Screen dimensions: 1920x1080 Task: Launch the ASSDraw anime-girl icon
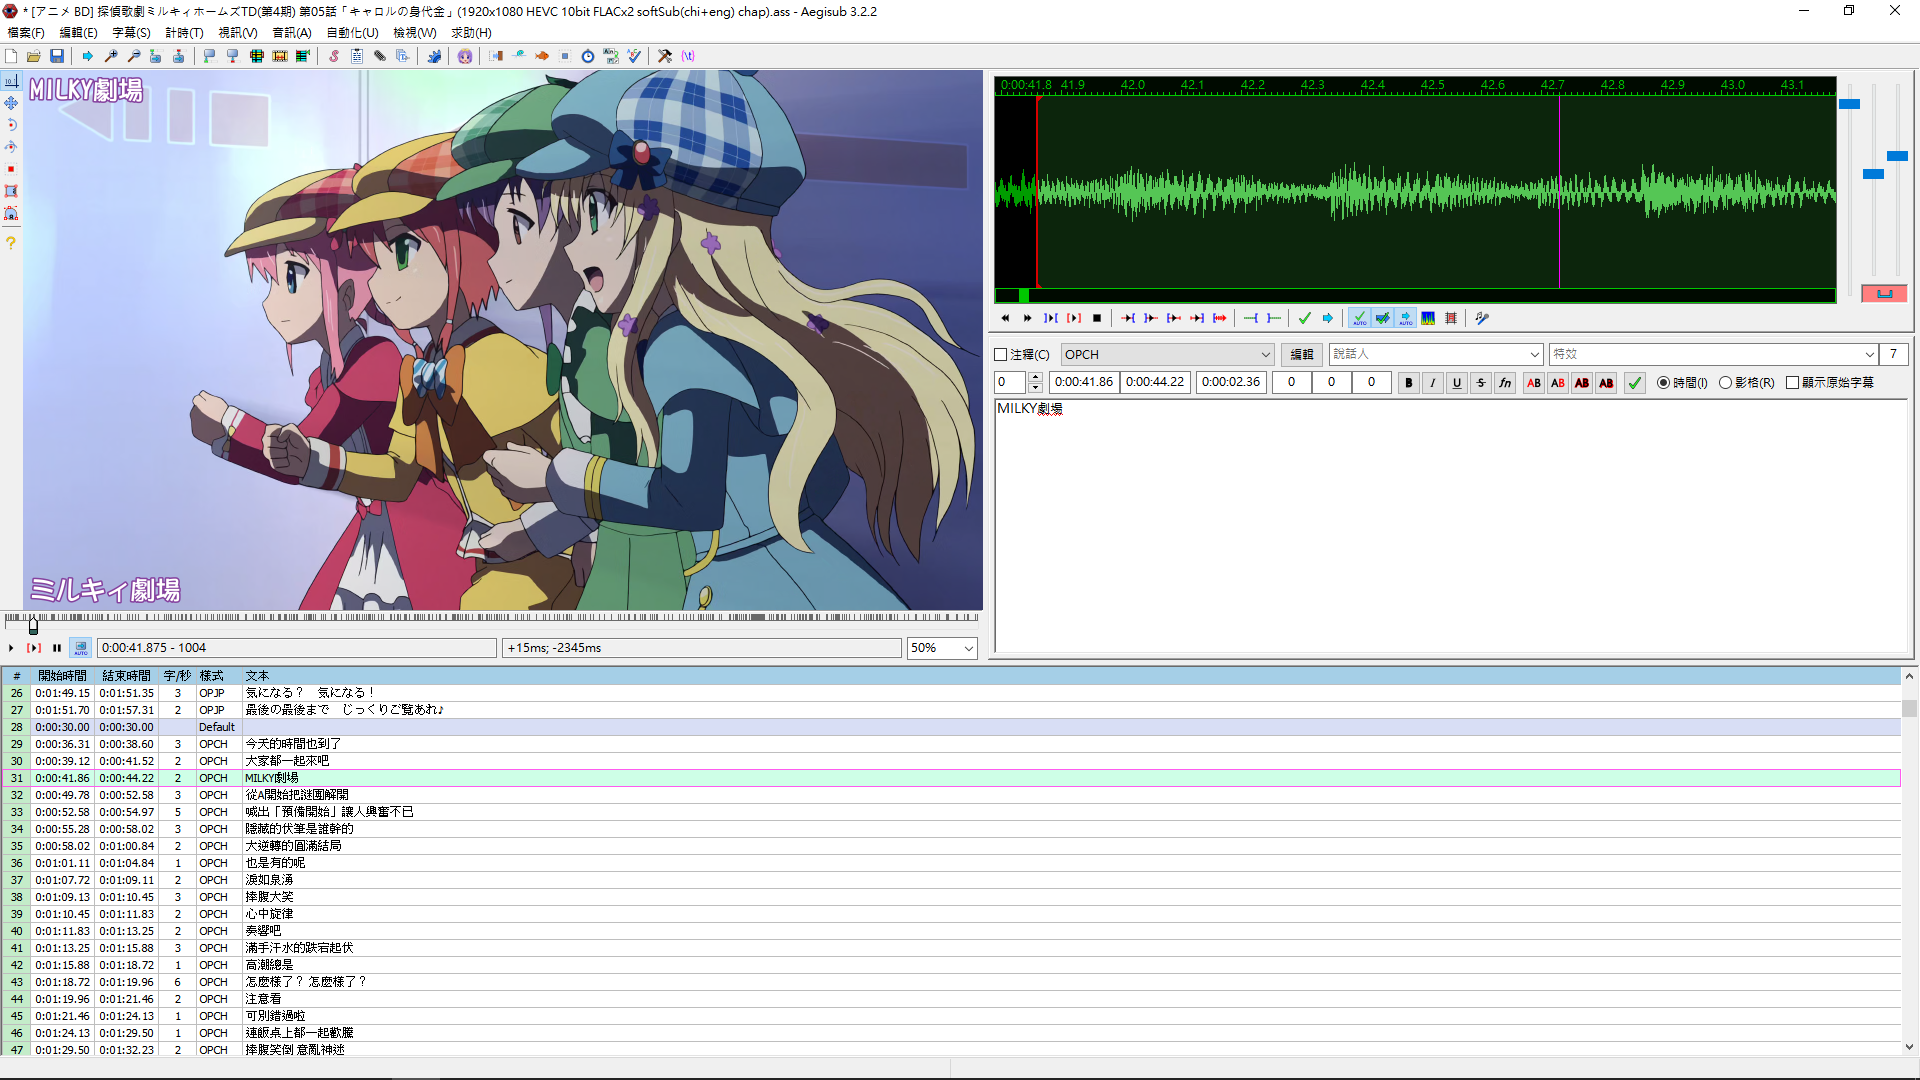pos(465,56)
